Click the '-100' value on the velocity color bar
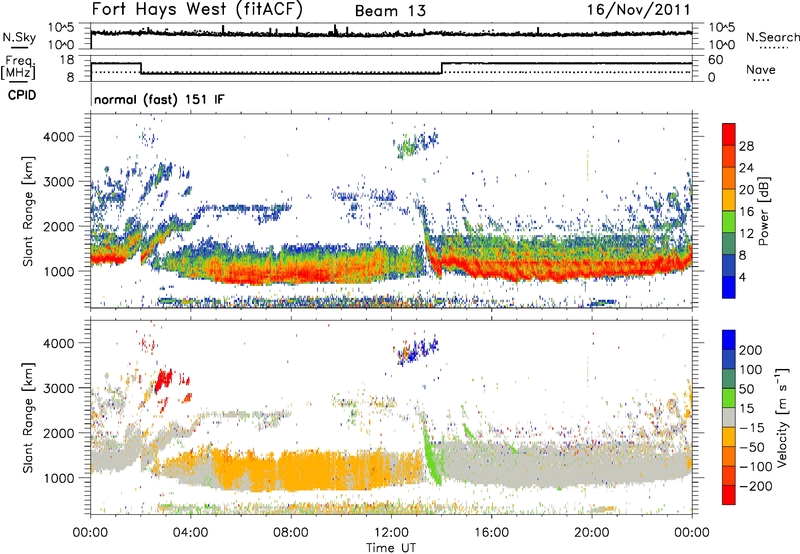Viewport: 800px width, 554px height. click(756, 467)
